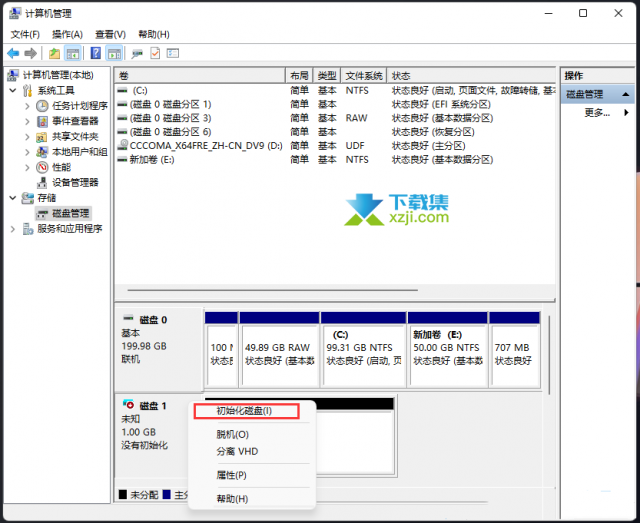Click the 磁盘 0 disk label icon

128,318
